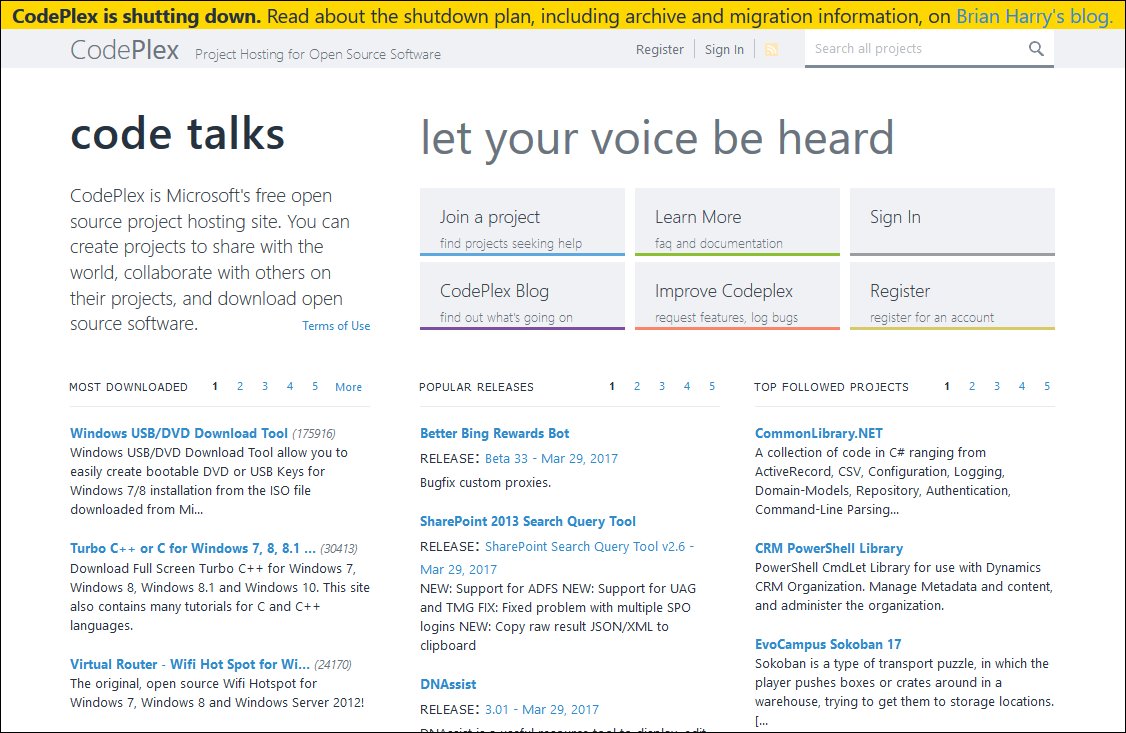The height and width of the screenshot is (733, 1126).
Task: Open EvoCampus Sokoban 17 project
Action: click(x=828, y=644)
